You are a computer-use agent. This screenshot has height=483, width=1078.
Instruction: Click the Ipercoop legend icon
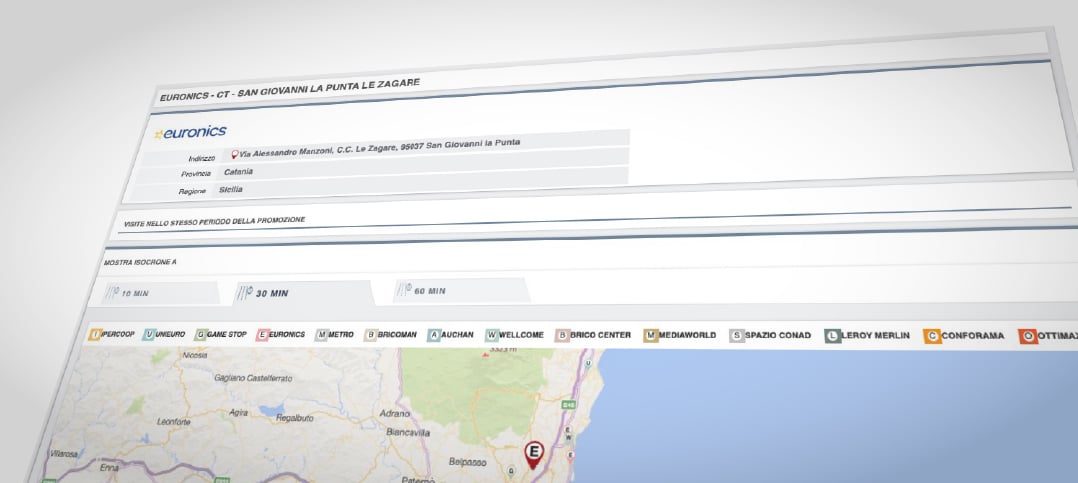click(x=95, y=335)
